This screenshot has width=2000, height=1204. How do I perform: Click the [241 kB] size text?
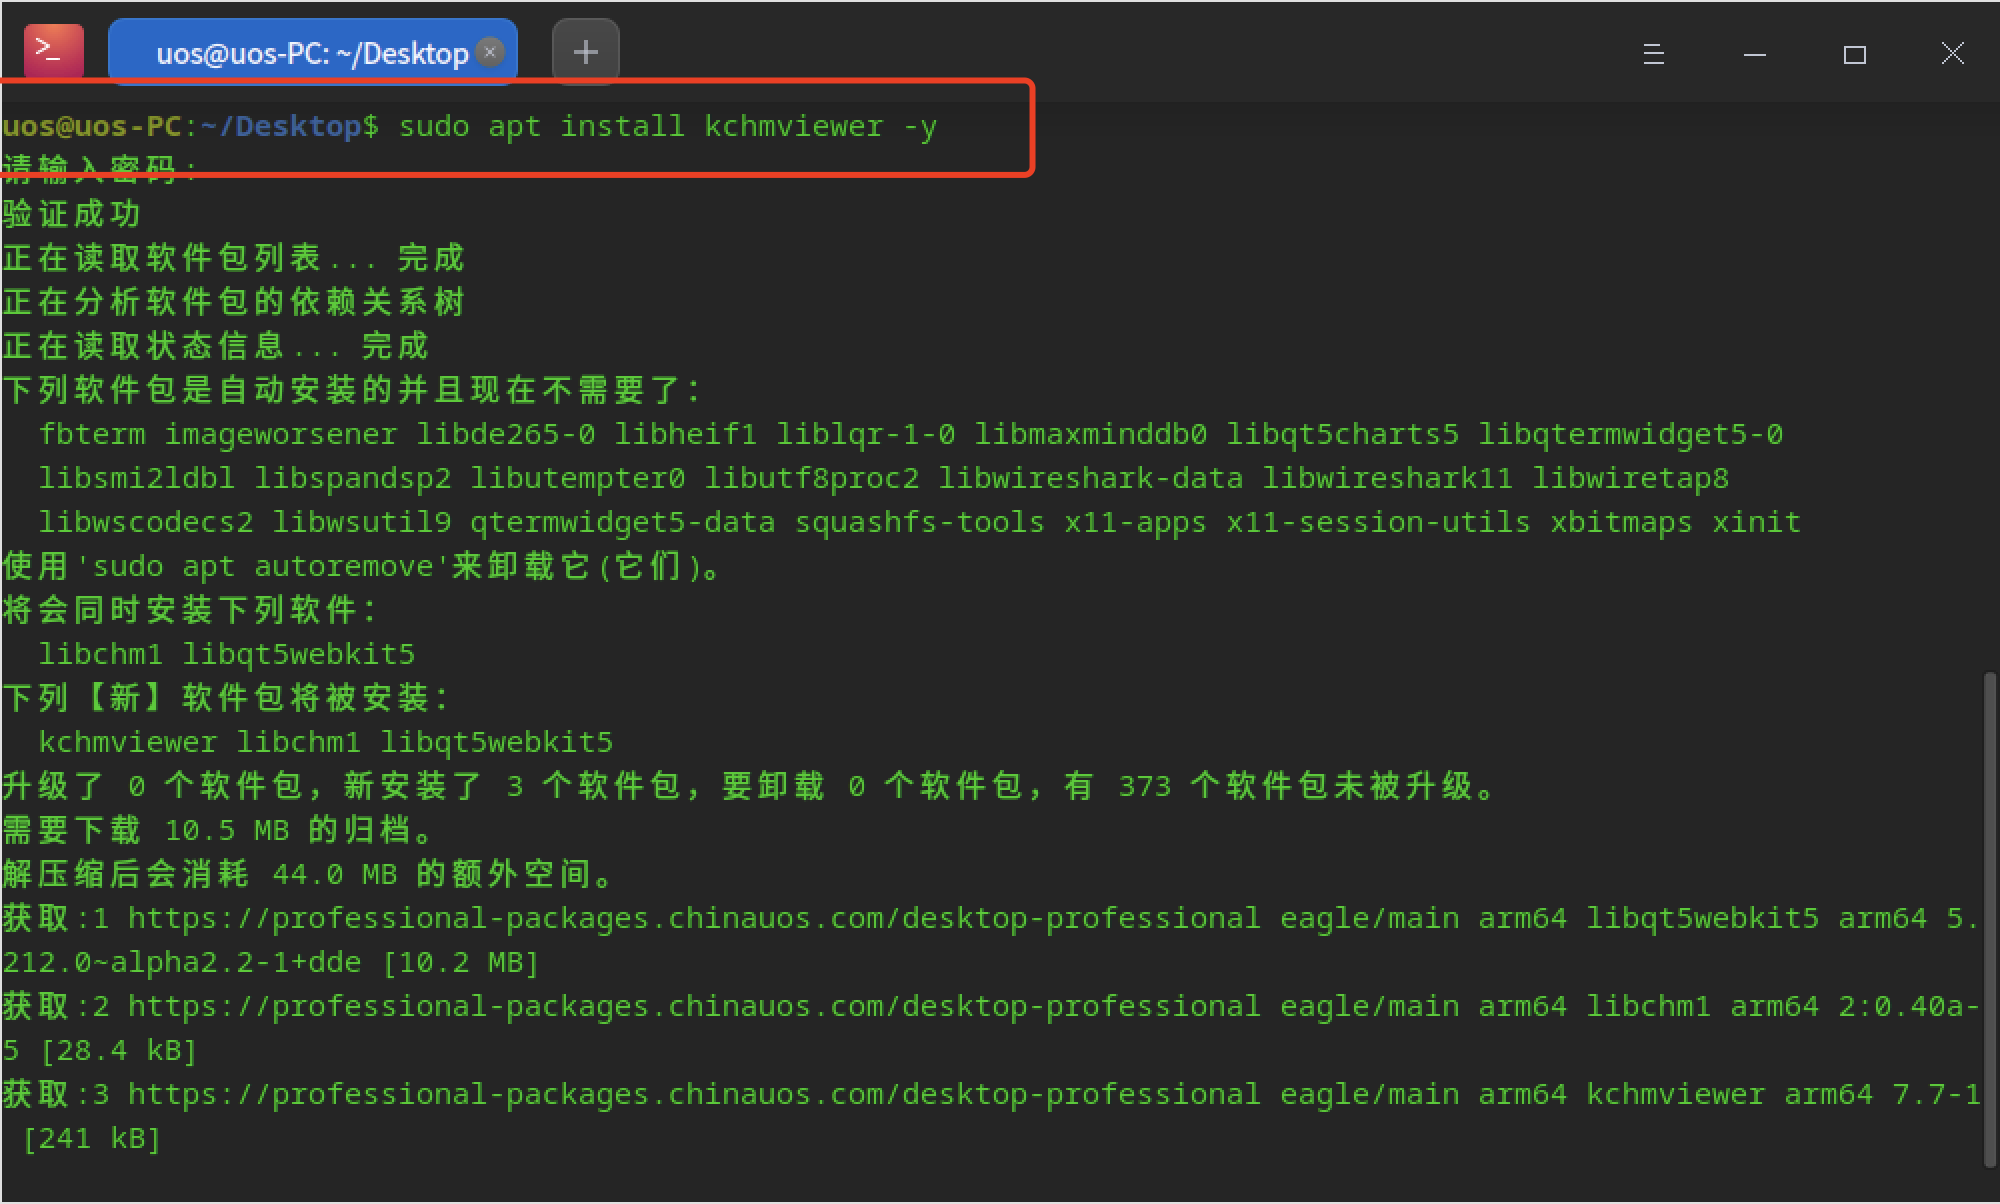[x=92, y=1139]
